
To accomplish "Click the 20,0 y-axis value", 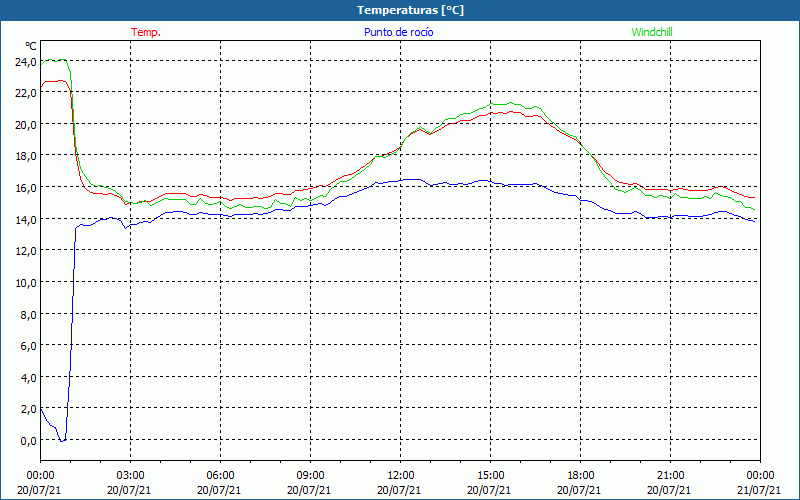I will (26, 125).
